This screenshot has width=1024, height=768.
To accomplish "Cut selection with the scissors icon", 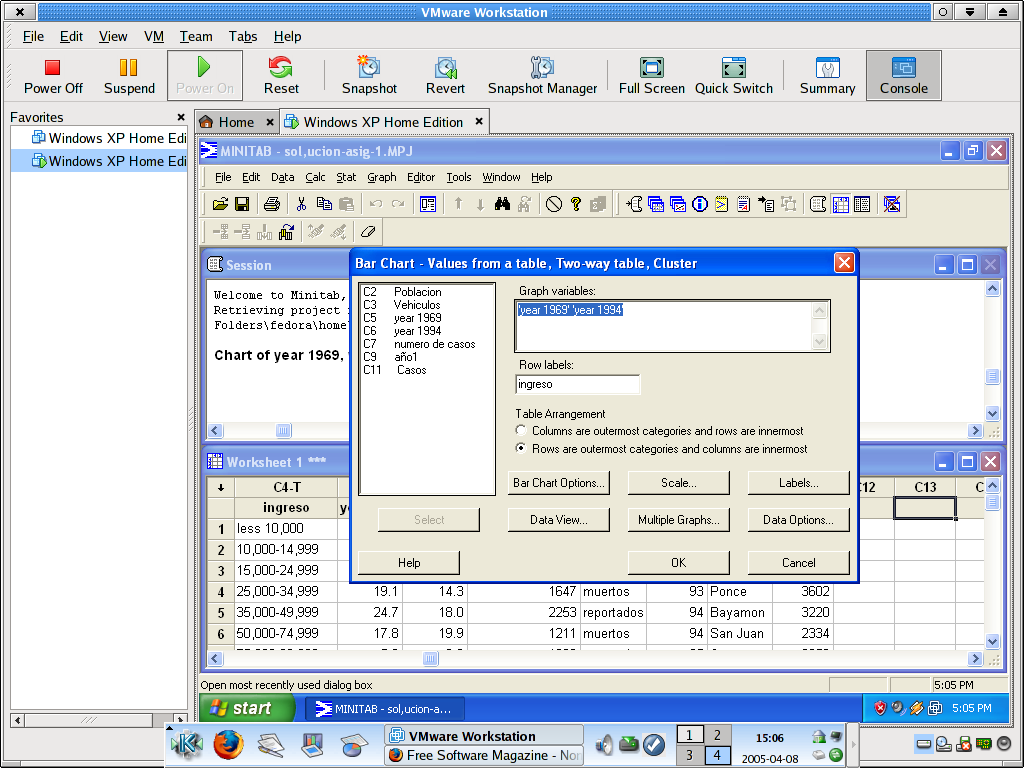I will (x=301, y=204).
